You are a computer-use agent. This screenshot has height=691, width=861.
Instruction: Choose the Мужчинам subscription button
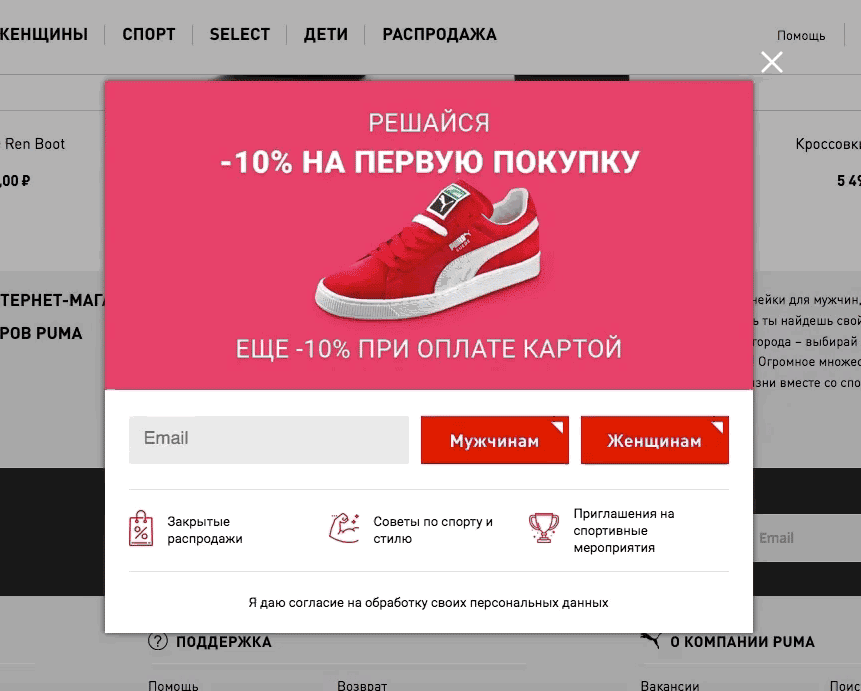click(495, 440)
